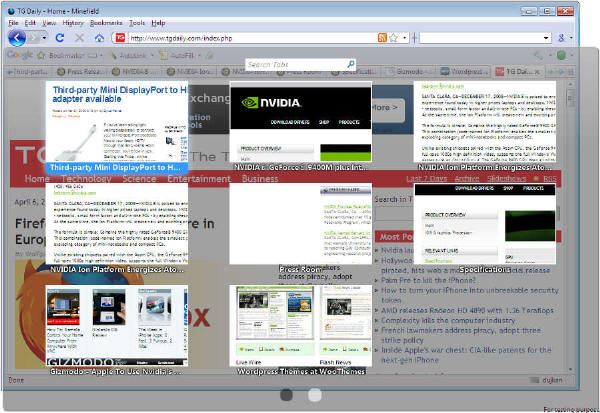This screenshot has height=413, width=600.
Task: Open the Slideshows link
Action: pyautogui.click(x=507, y=179)
